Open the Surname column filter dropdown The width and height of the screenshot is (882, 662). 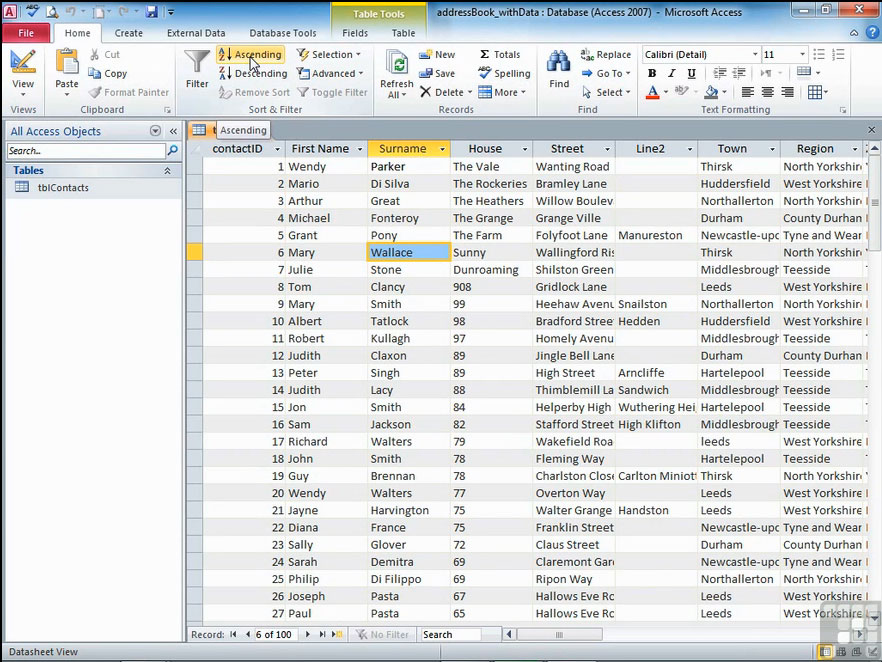tap(440, 149)
